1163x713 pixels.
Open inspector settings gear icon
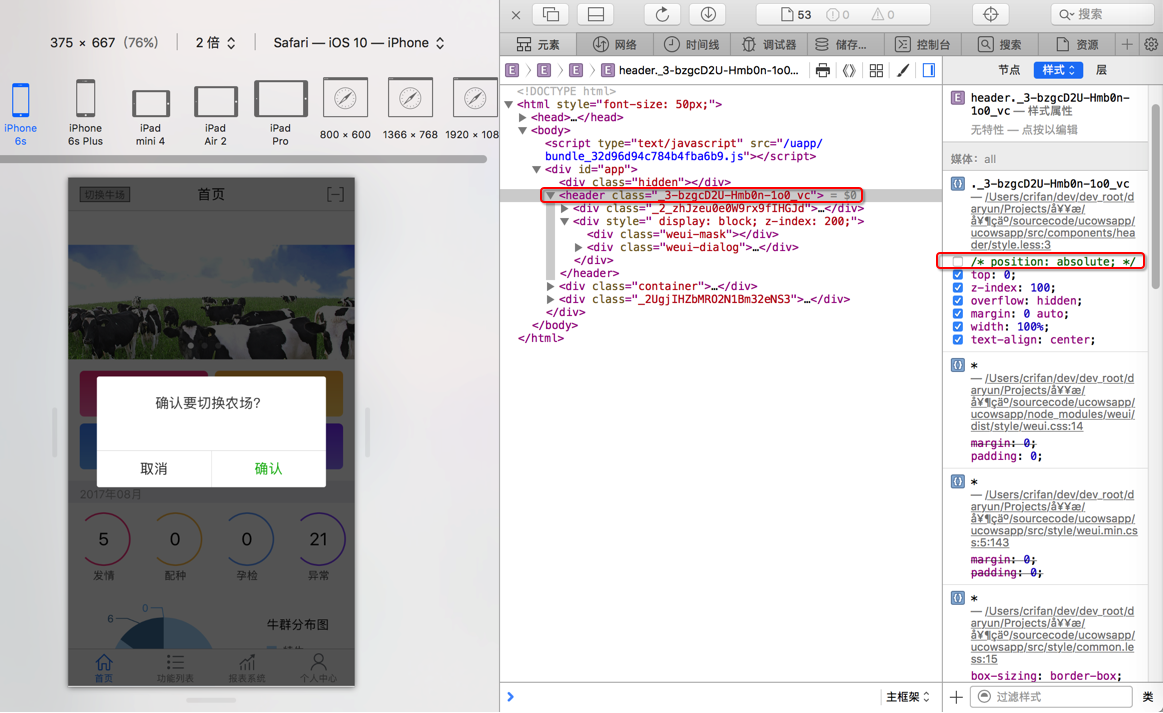[1151, 45]
